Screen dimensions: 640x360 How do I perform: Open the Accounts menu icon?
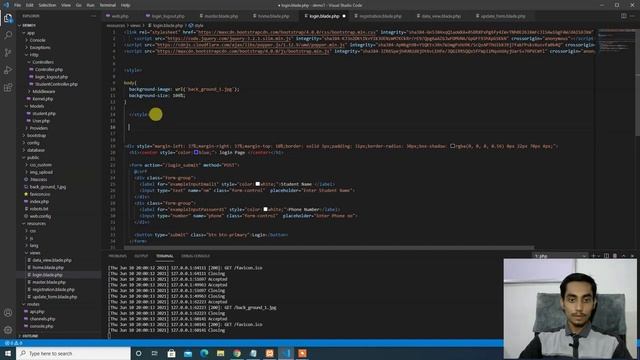(x=8, y=313)
